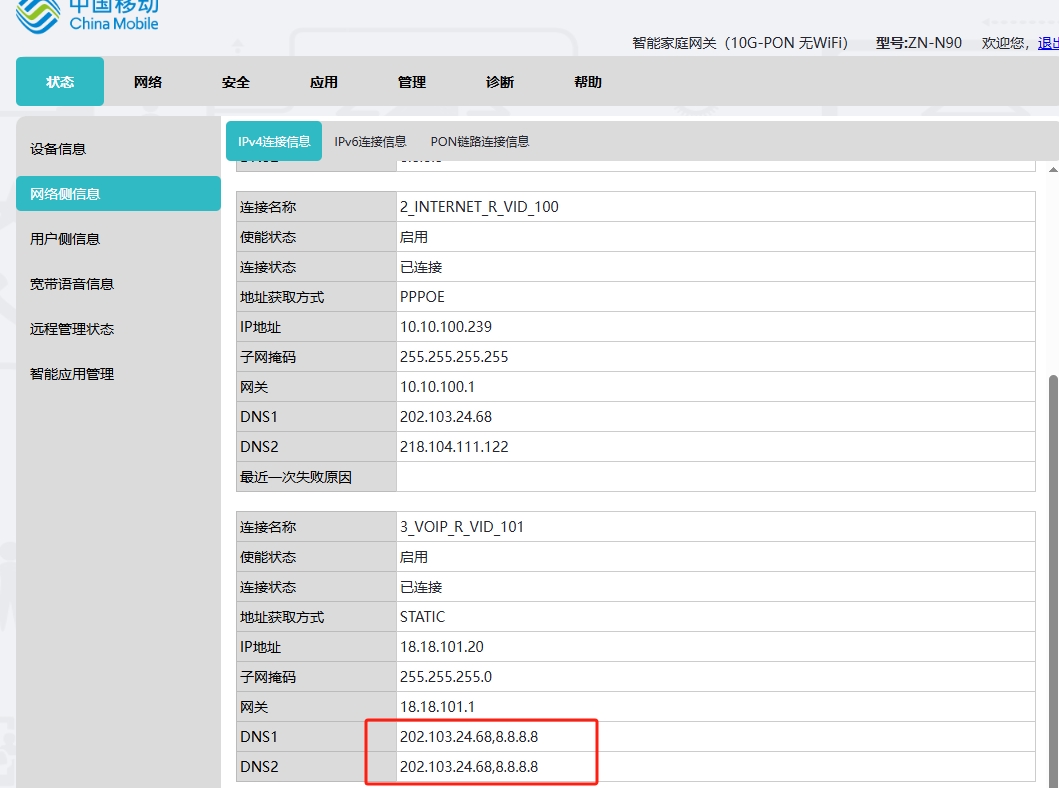This screenshot has width=1059, height=788.
Task: Click the IP address 18.18.101.20
Action: tap(442, 647)
